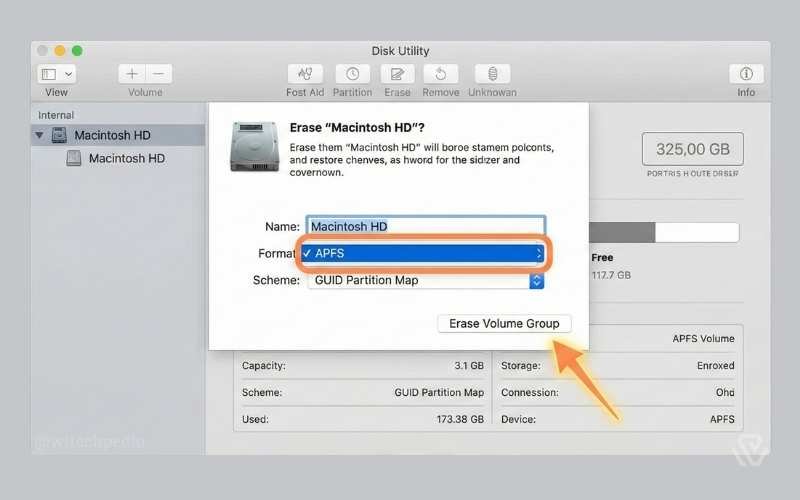Select the parent Macintosh HD disk icon

[59, 135]
